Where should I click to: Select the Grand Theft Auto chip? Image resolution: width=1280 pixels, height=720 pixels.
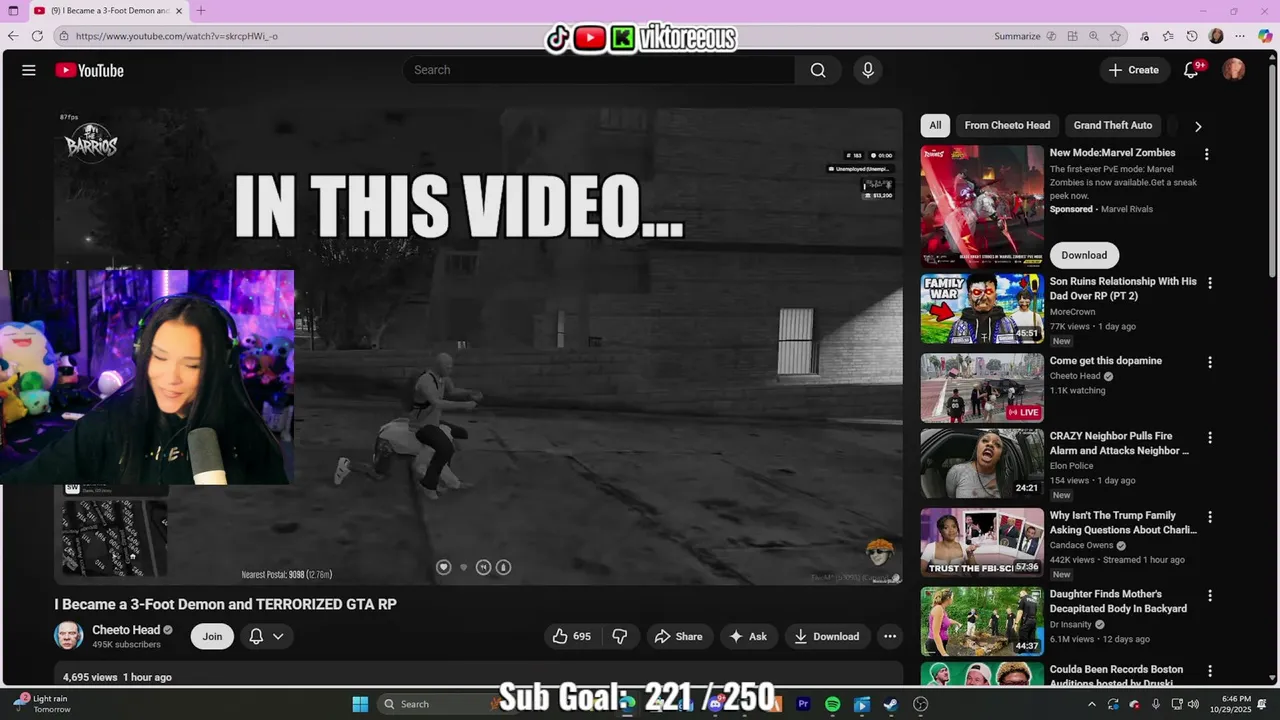pos(1113,125)
